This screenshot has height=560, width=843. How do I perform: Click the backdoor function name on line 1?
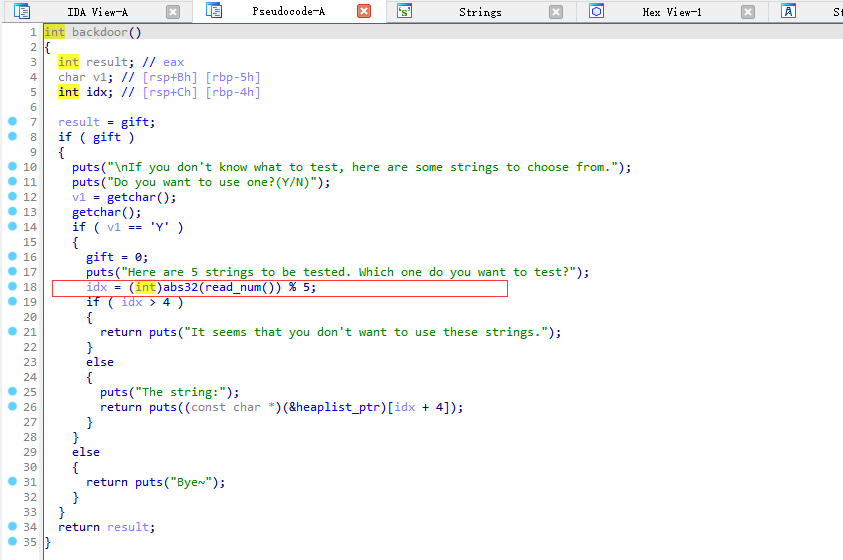point(99,32)
